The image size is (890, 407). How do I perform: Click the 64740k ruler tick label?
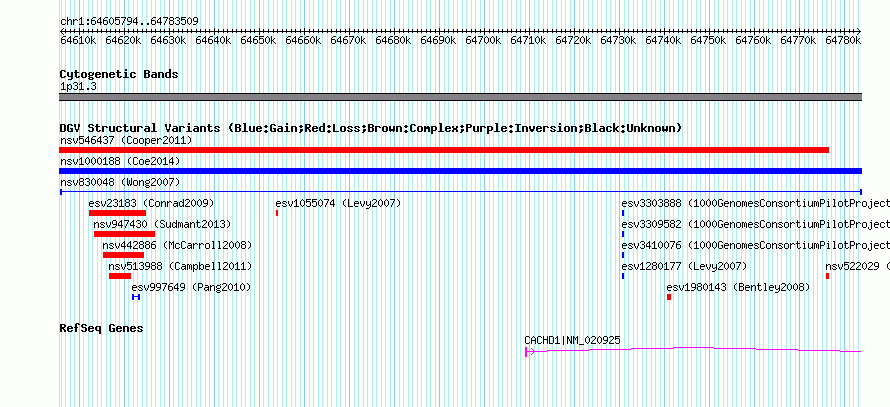pyautogui.click(x=663, y=40)
